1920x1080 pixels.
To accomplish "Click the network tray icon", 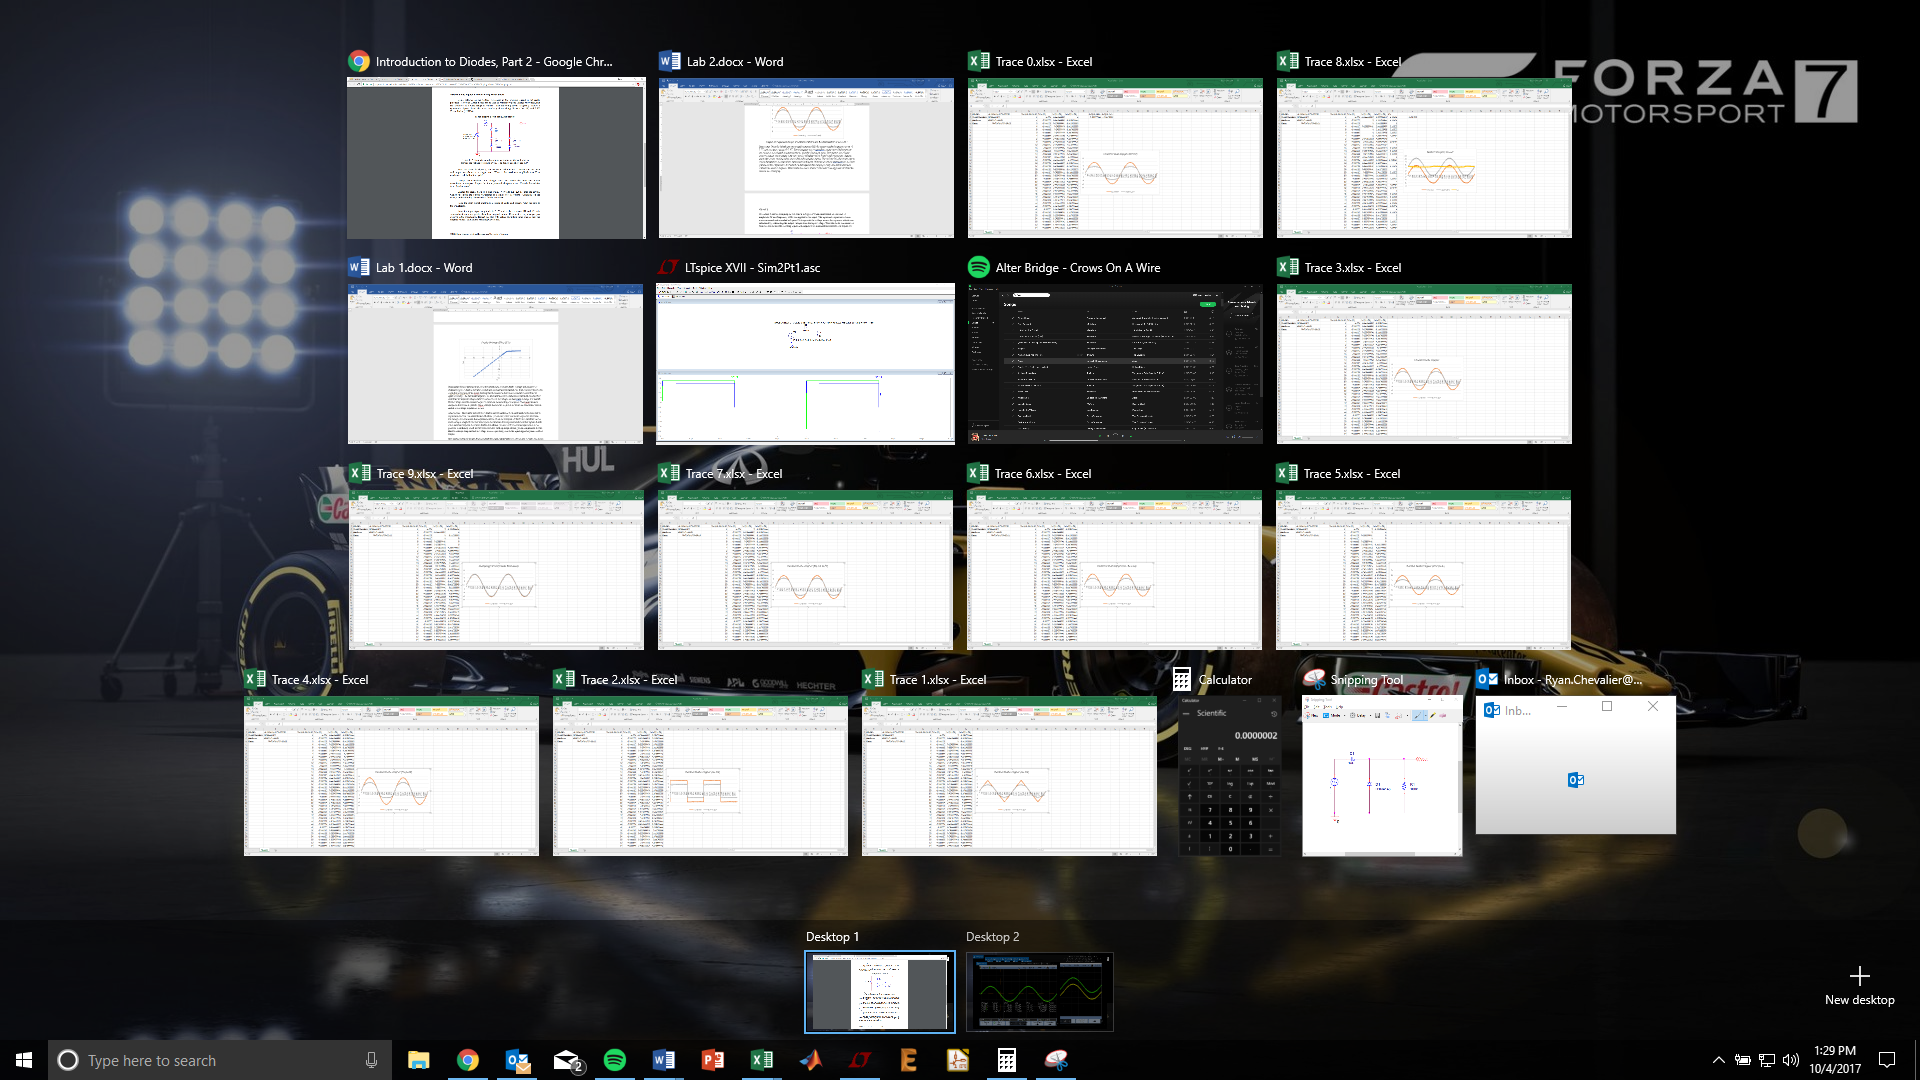I will (x=1767, y=1060).
